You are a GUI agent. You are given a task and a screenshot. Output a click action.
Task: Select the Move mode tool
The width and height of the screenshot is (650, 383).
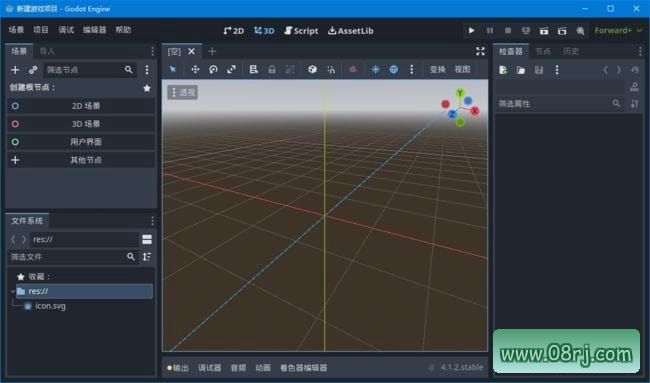click(x=195, y=69)
